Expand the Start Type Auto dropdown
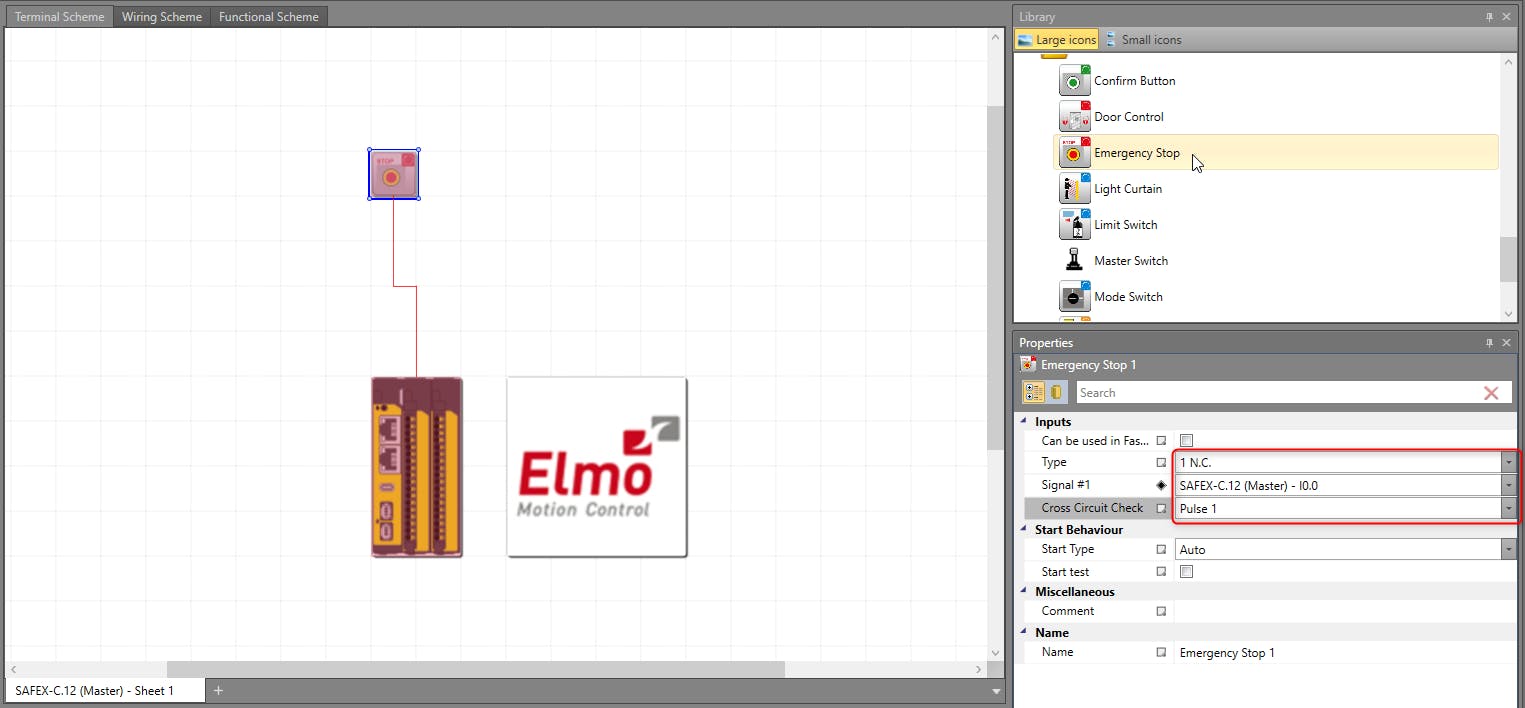 point(1507,550)
